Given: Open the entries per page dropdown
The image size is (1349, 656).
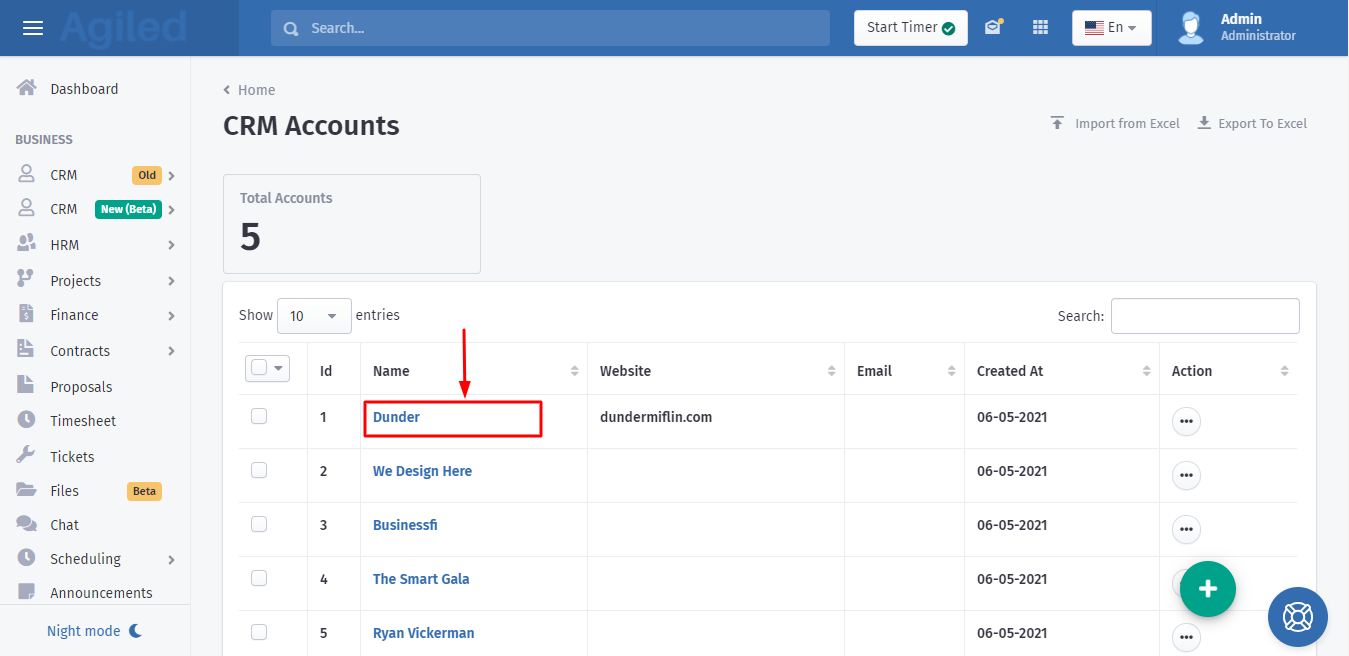Looking at the screenshot, I should 314,316.
